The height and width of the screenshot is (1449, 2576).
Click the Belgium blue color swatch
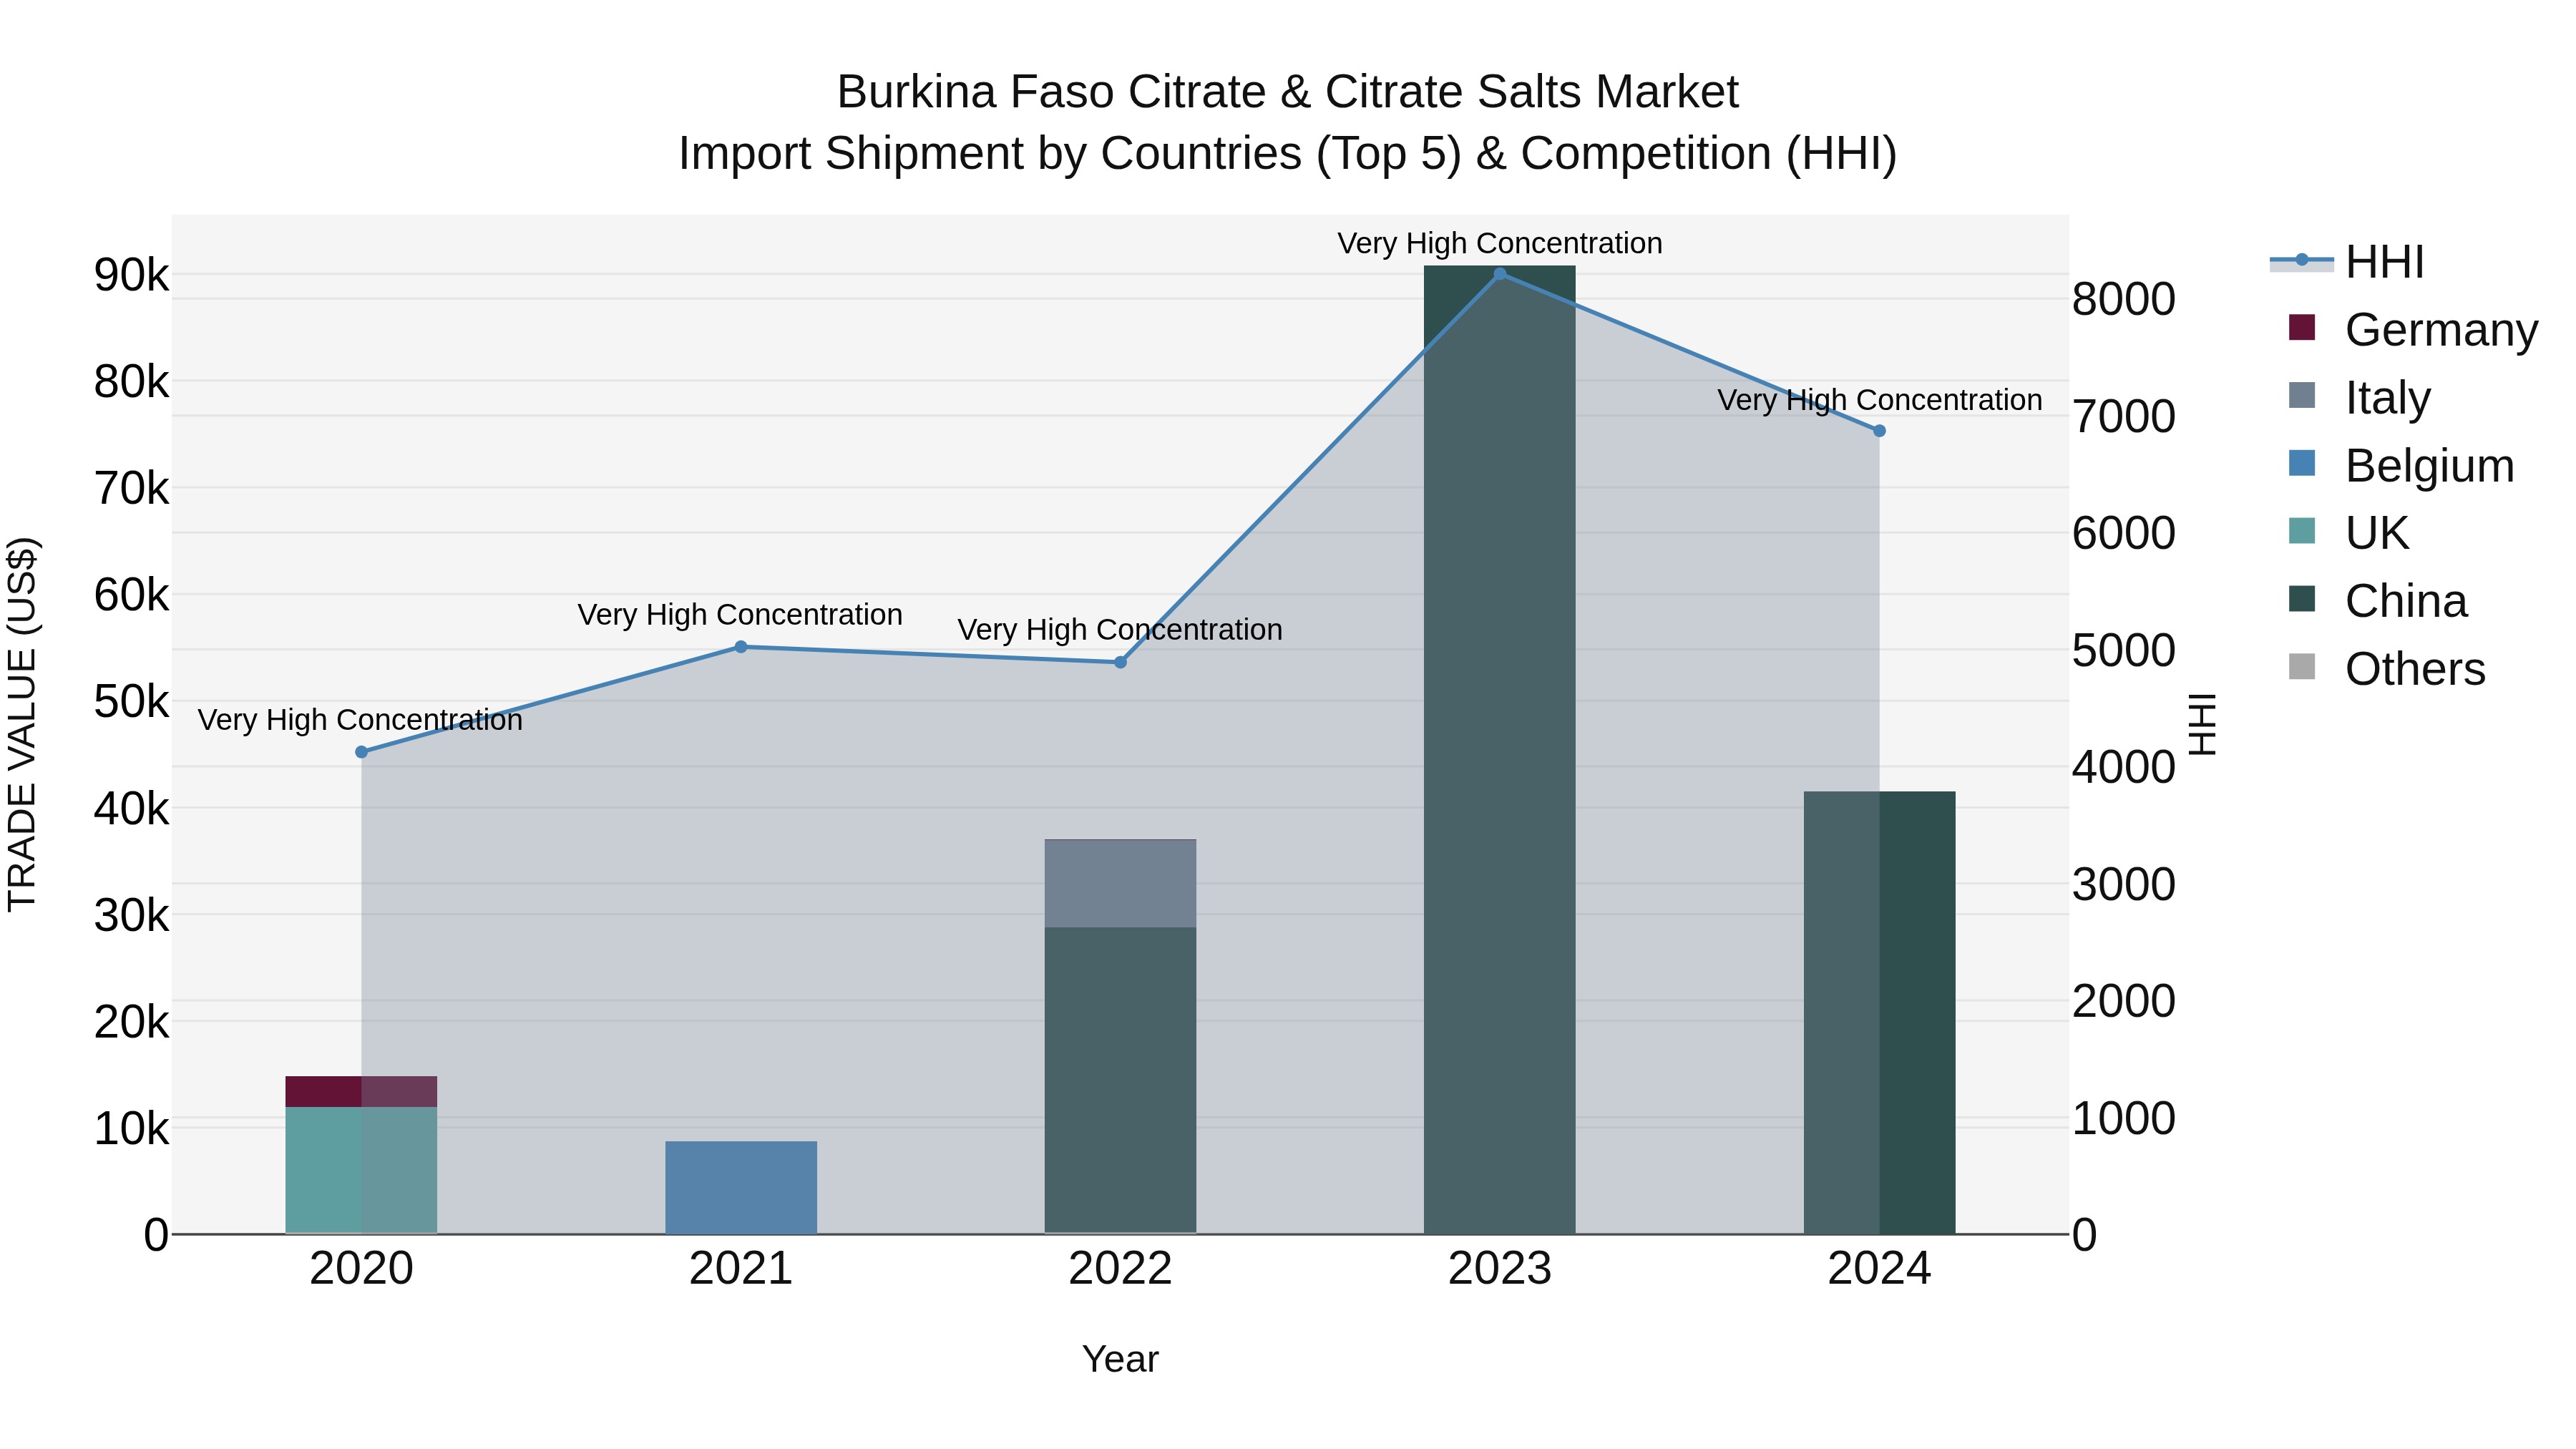click(x=2302, y=463)
